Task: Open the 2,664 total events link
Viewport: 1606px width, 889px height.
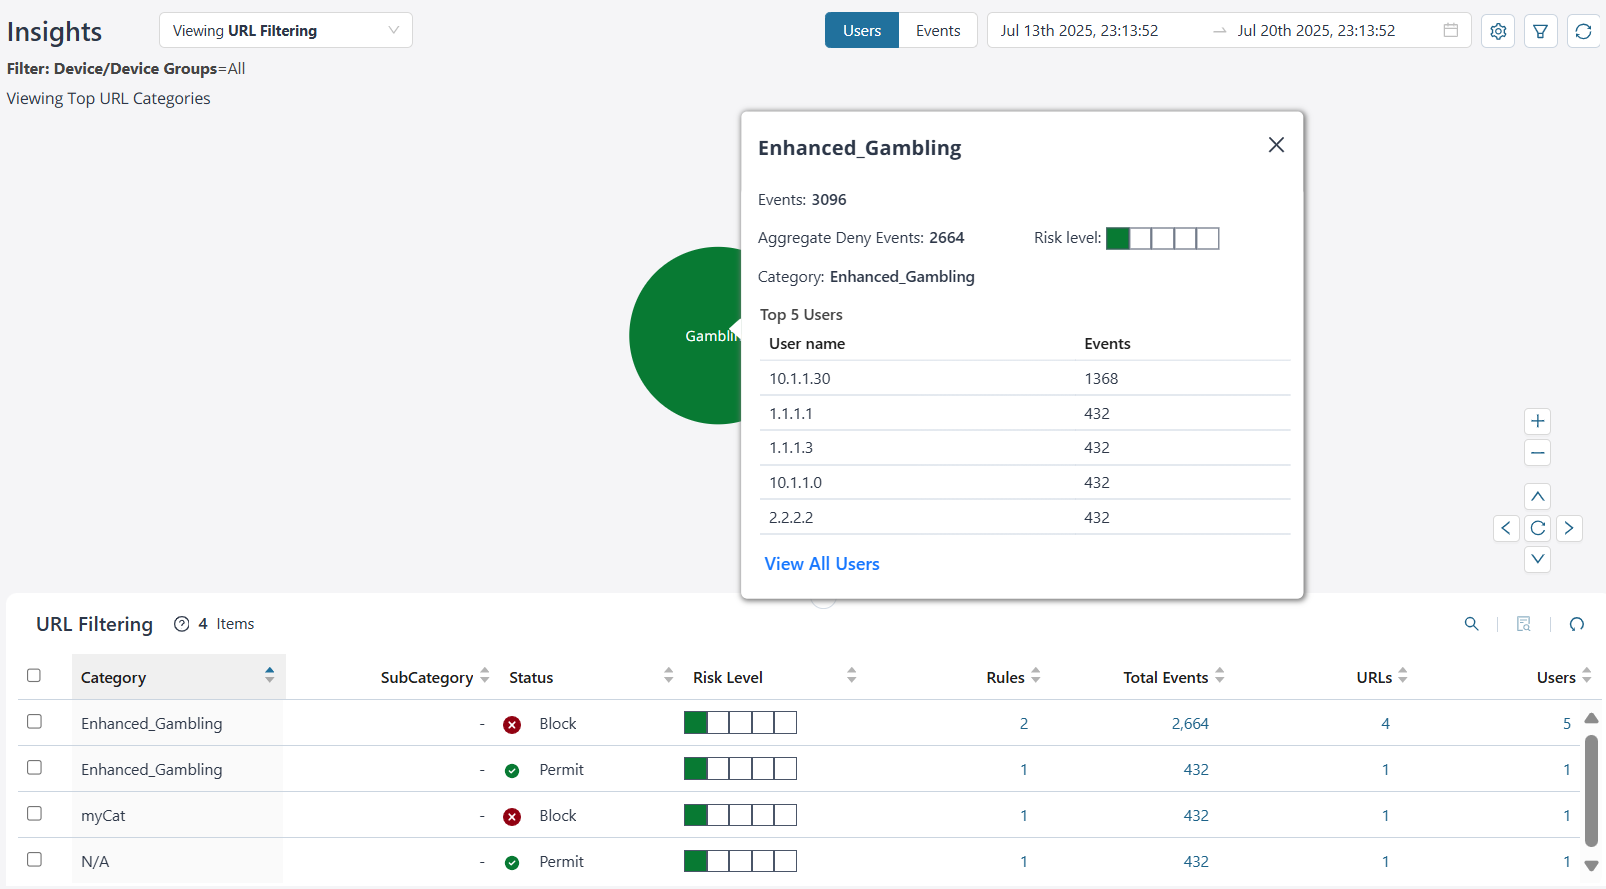Action: coord(1190,724)
